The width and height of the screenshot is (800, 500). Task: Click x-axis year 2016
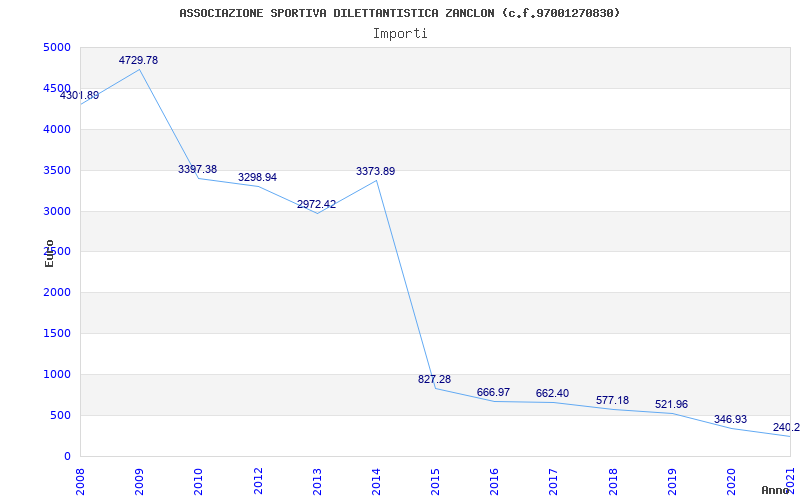(x=494, y=483)
